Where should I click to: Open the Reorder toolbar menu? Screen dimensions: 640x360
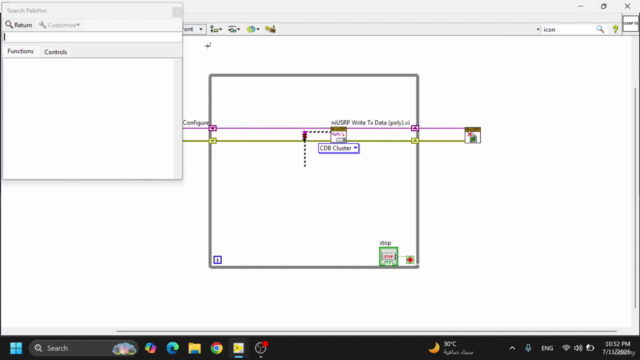tap(253, 29)
